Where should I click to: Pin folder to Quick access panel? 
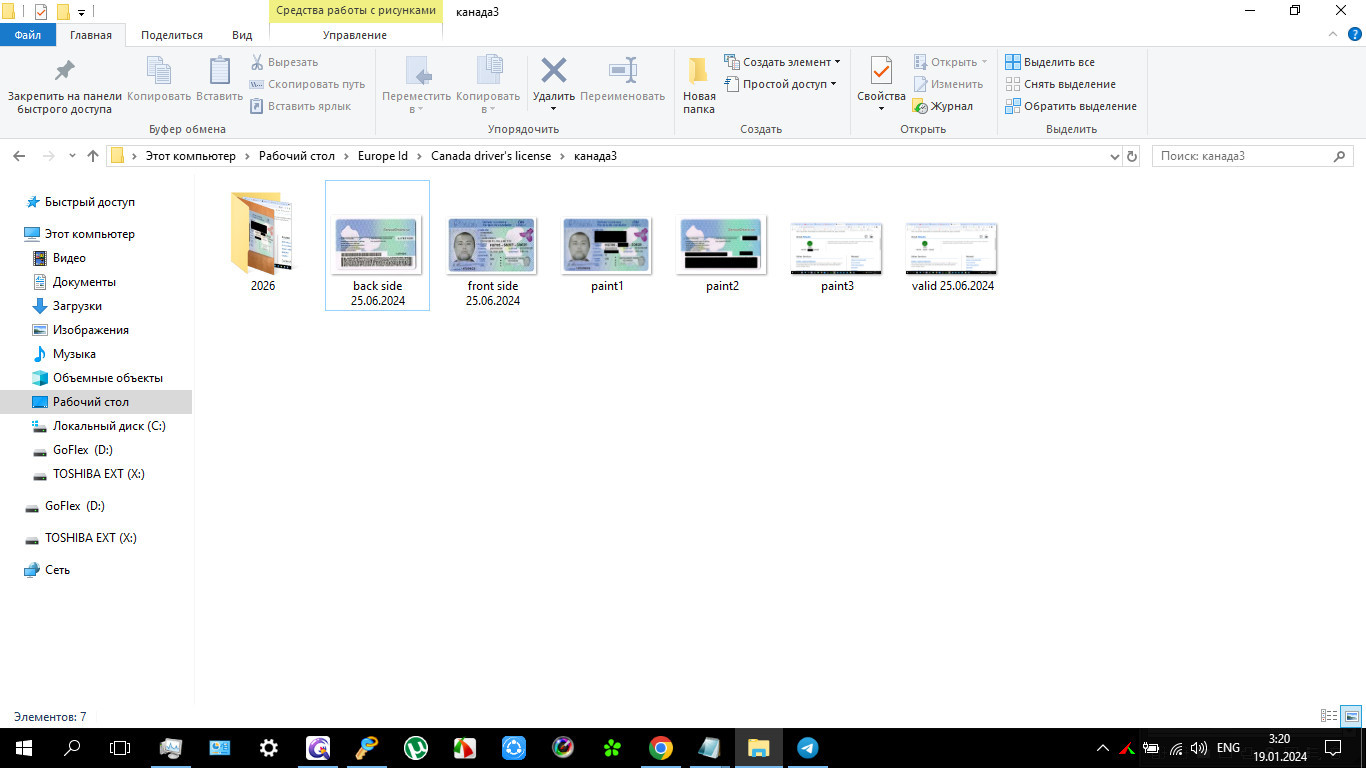tap(64, 86)
